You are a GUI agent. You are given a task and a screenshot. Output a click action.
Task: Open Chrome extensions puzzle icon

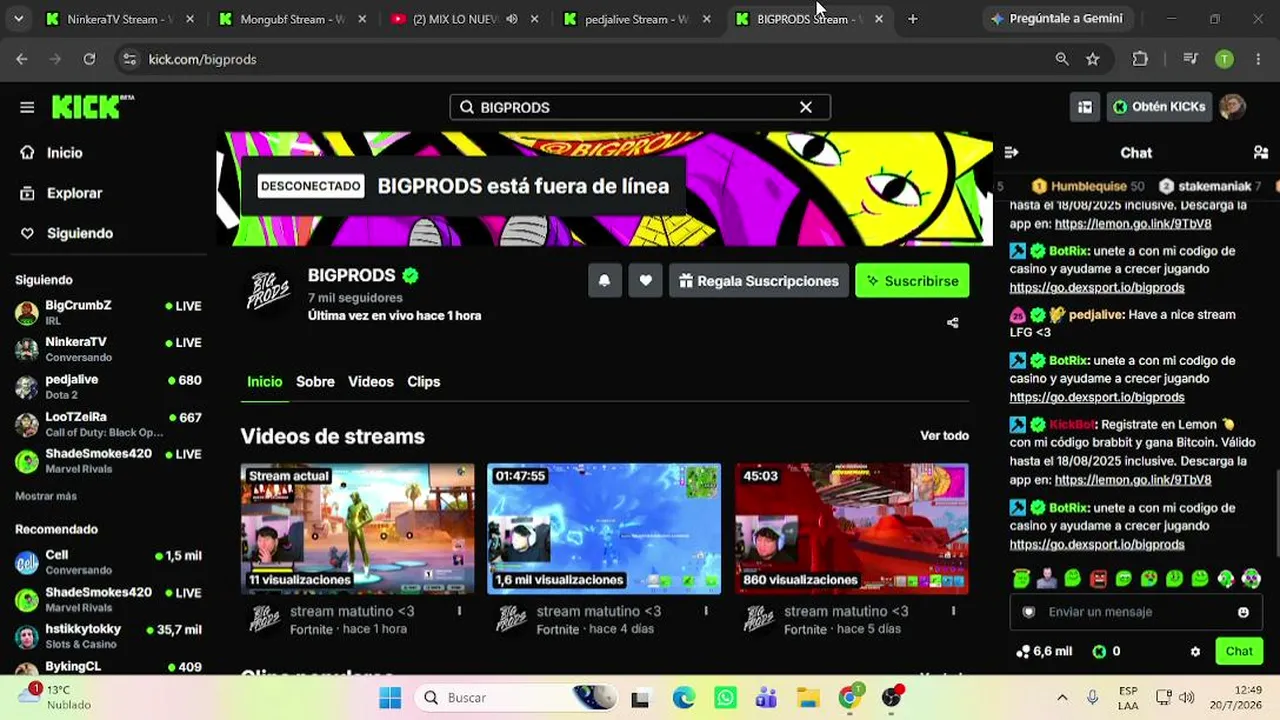click(x=1140, y=59)
